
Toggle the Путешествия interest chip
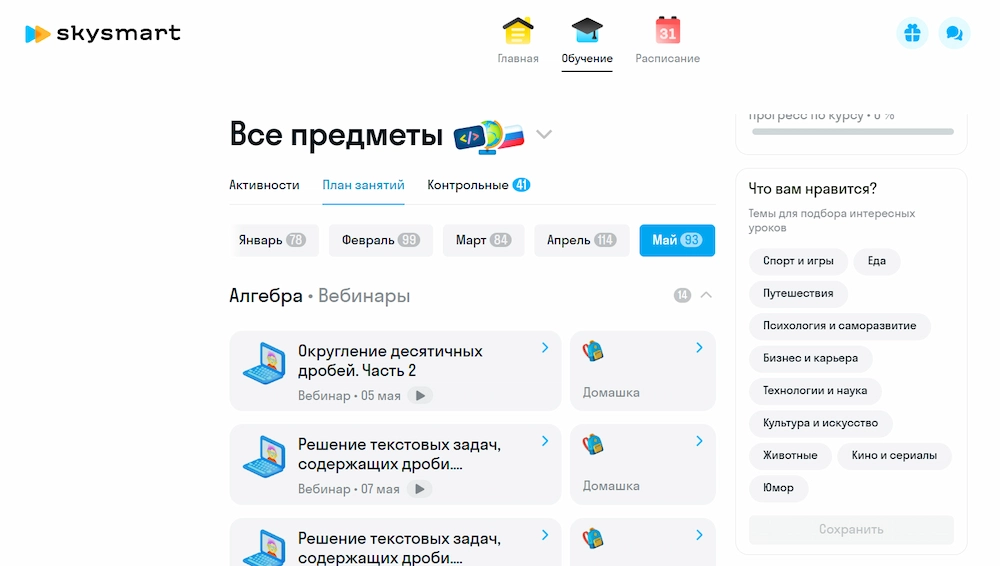click(x=798, y=294)
